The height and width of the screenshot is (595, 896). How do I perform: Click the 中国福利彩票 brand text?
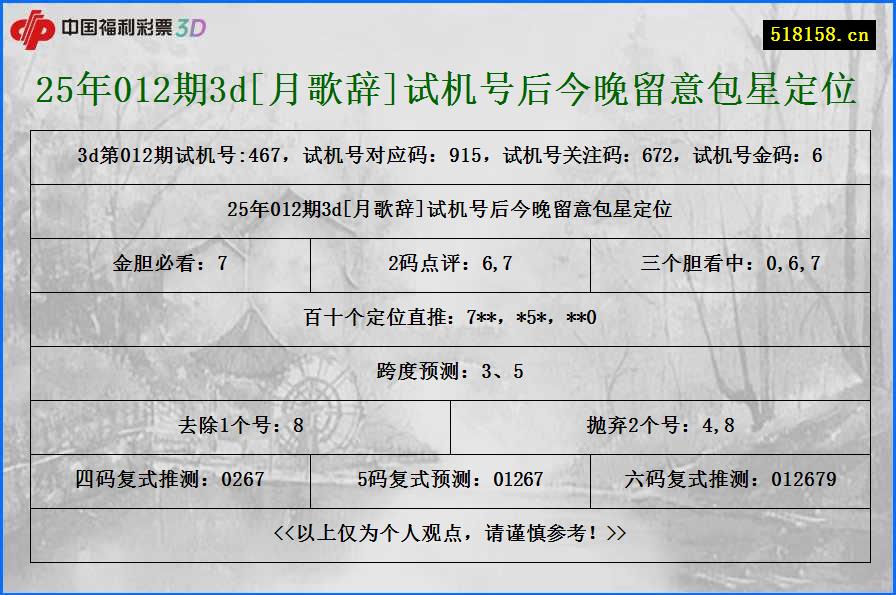125,29
